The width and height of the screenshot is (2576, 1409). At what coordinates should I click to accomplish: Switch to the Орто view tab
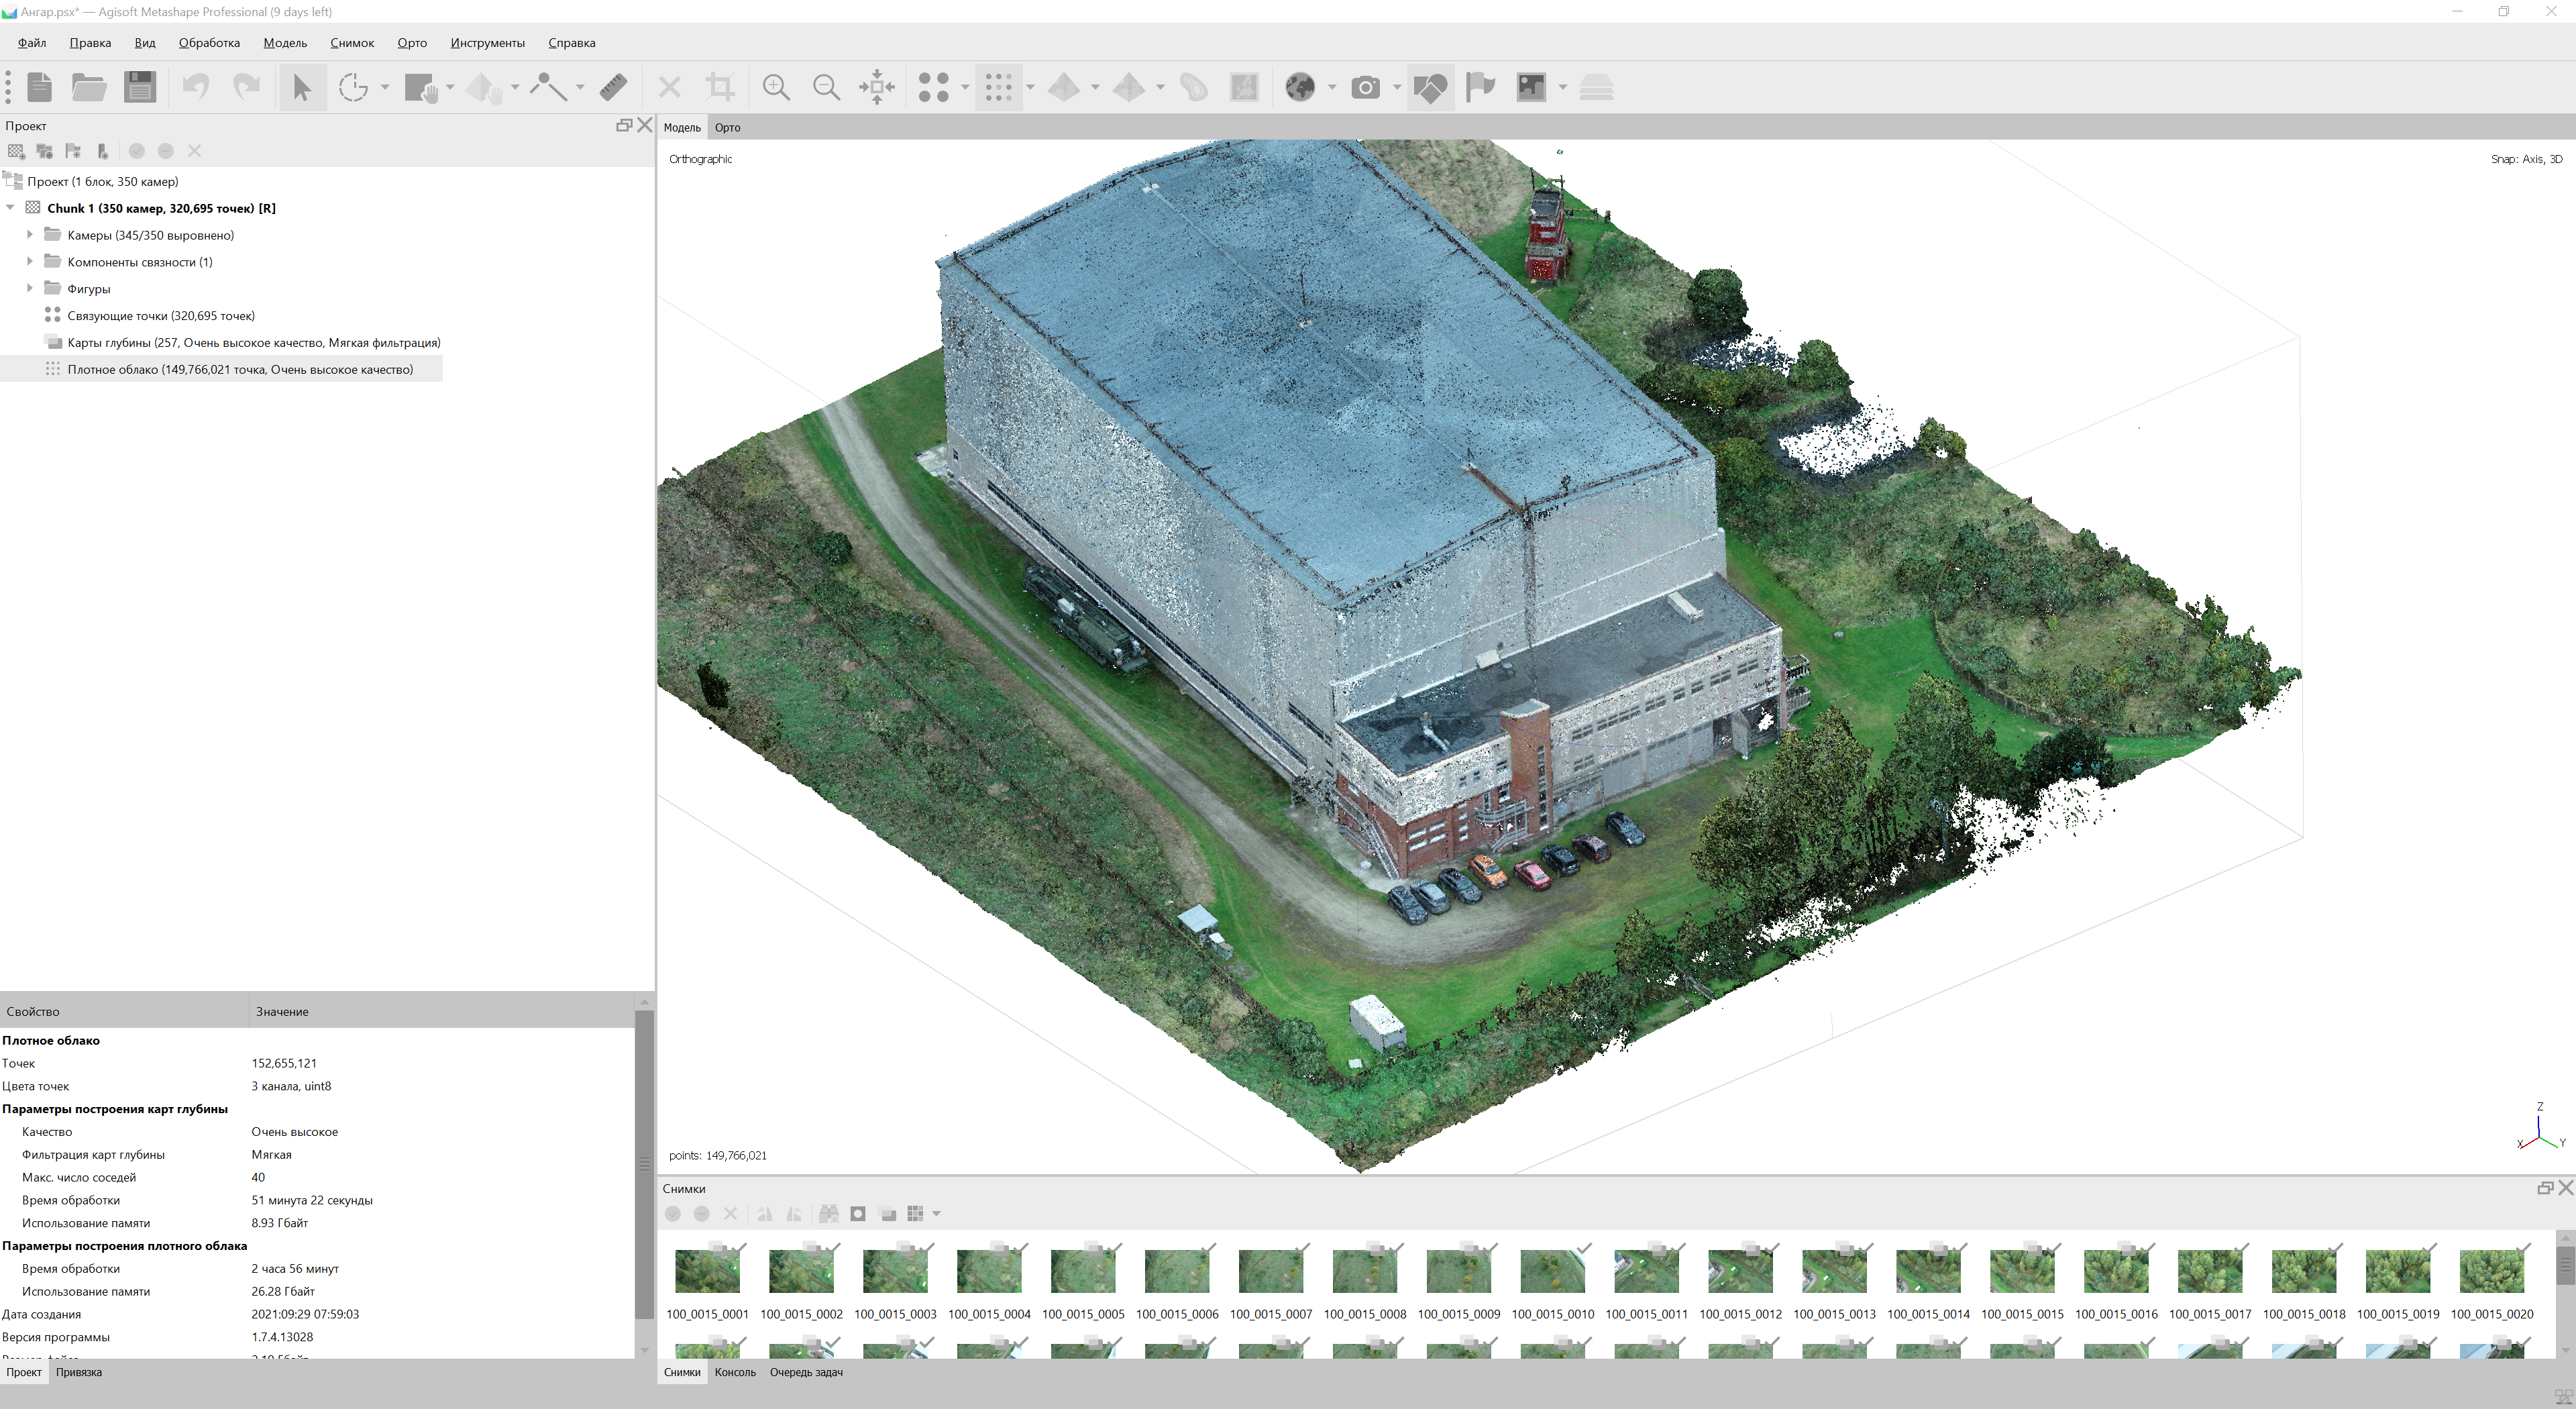click(727, 127)
